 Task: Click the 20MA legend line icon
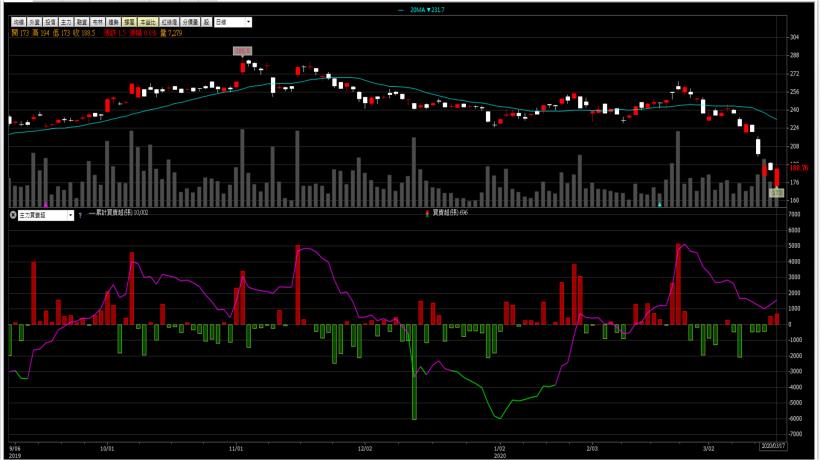pos(401,11)
